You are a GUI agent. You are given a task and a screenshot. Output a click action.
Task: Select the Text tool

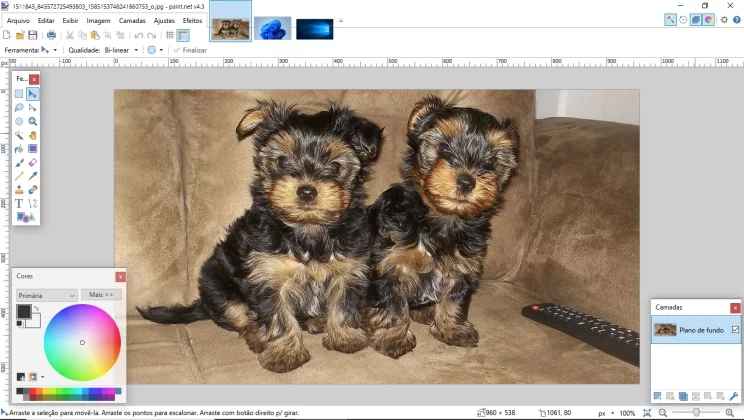[19, 204]
